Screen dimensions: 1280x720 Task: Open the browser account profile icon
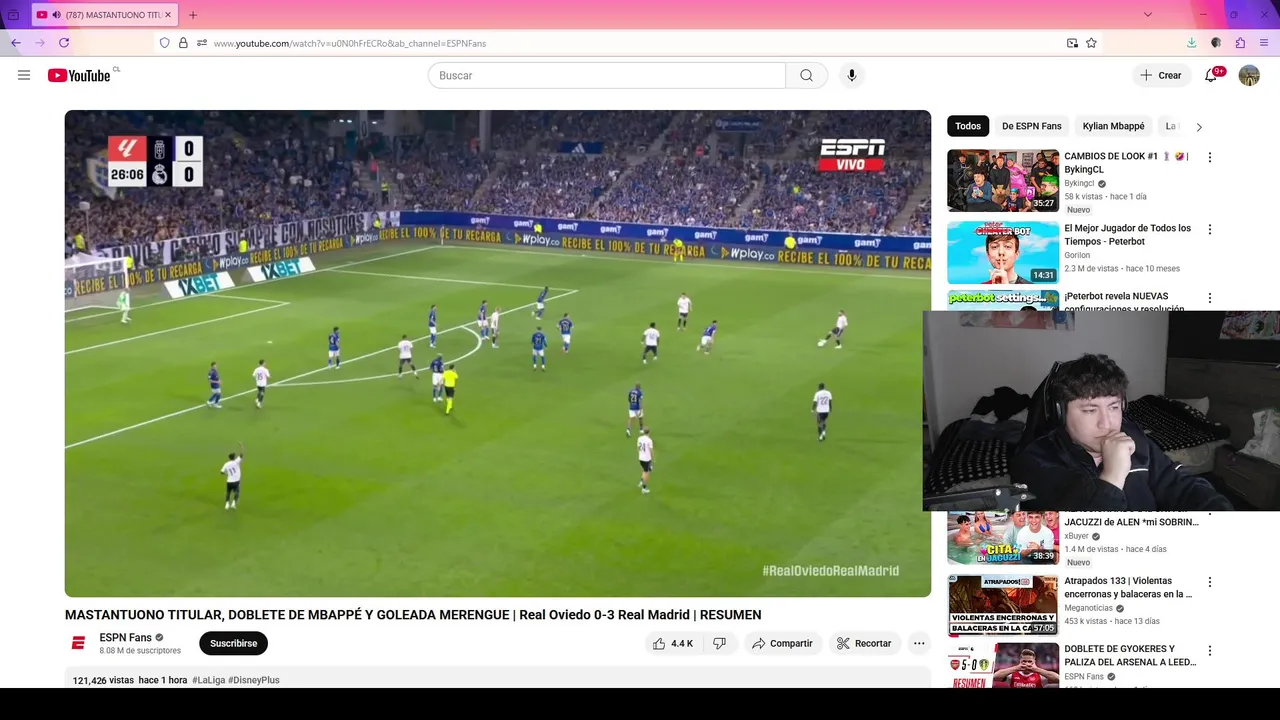(x=1216, y=43)
